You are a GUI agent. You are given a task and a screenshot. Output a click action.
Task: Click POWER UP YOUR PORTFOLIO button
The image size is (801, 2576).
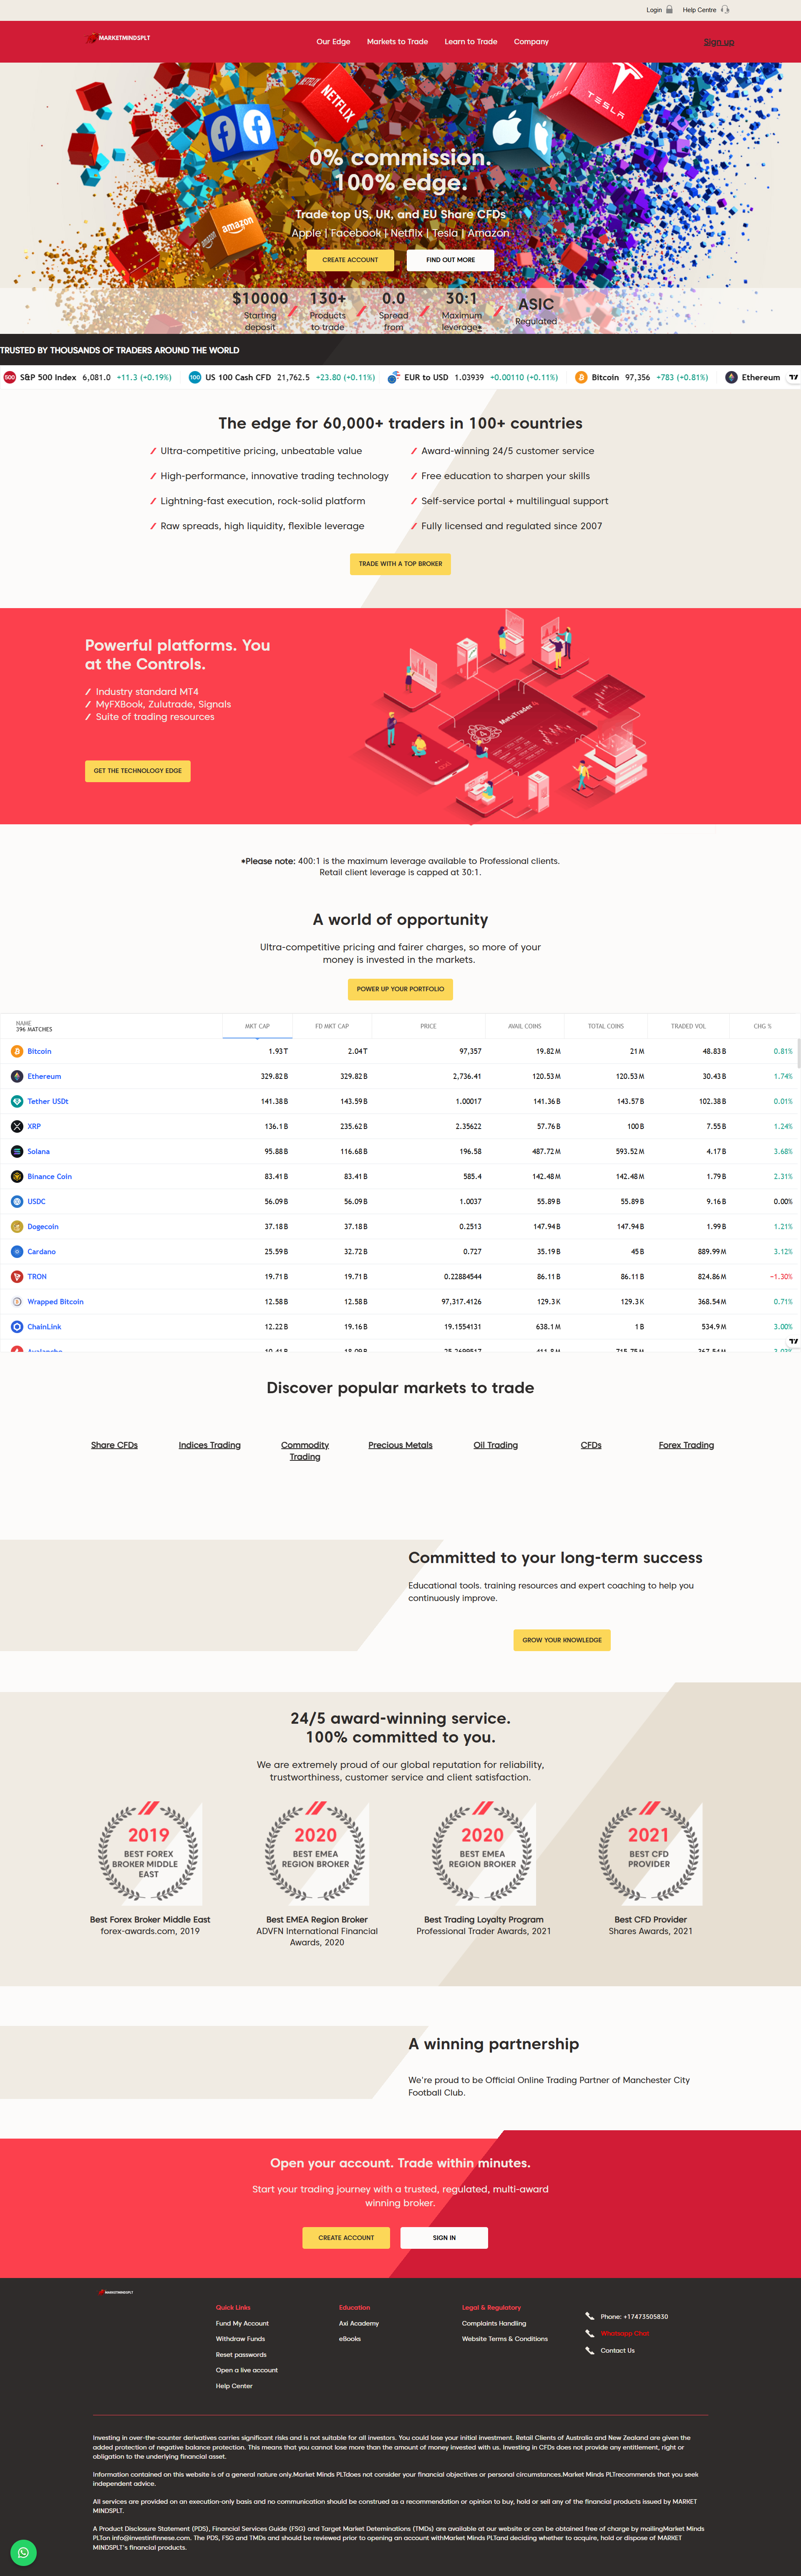(x=400, y=989)
